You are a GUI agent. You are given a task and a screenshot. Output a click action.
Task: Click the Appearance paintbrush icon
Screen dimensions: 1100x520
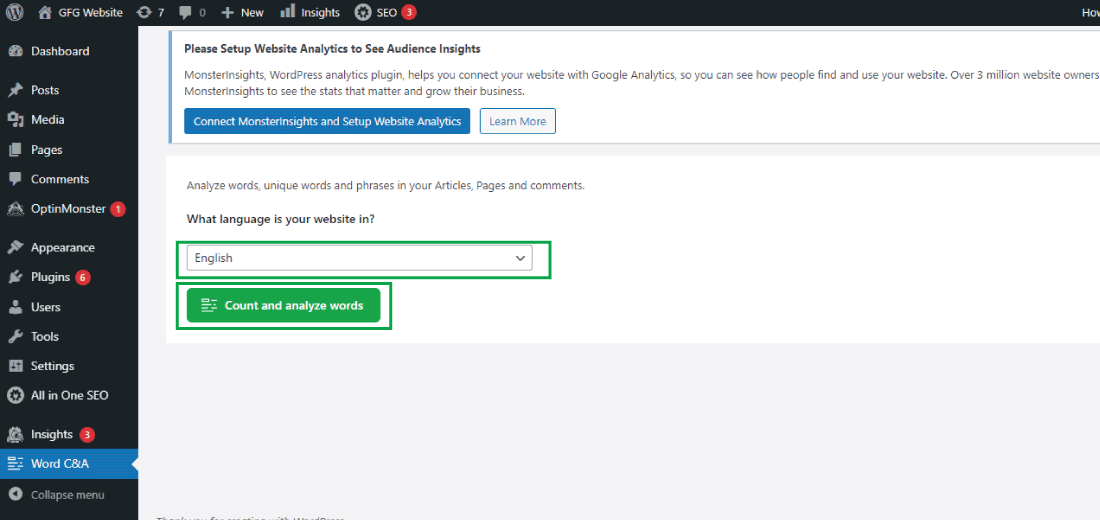pos(15,248)
